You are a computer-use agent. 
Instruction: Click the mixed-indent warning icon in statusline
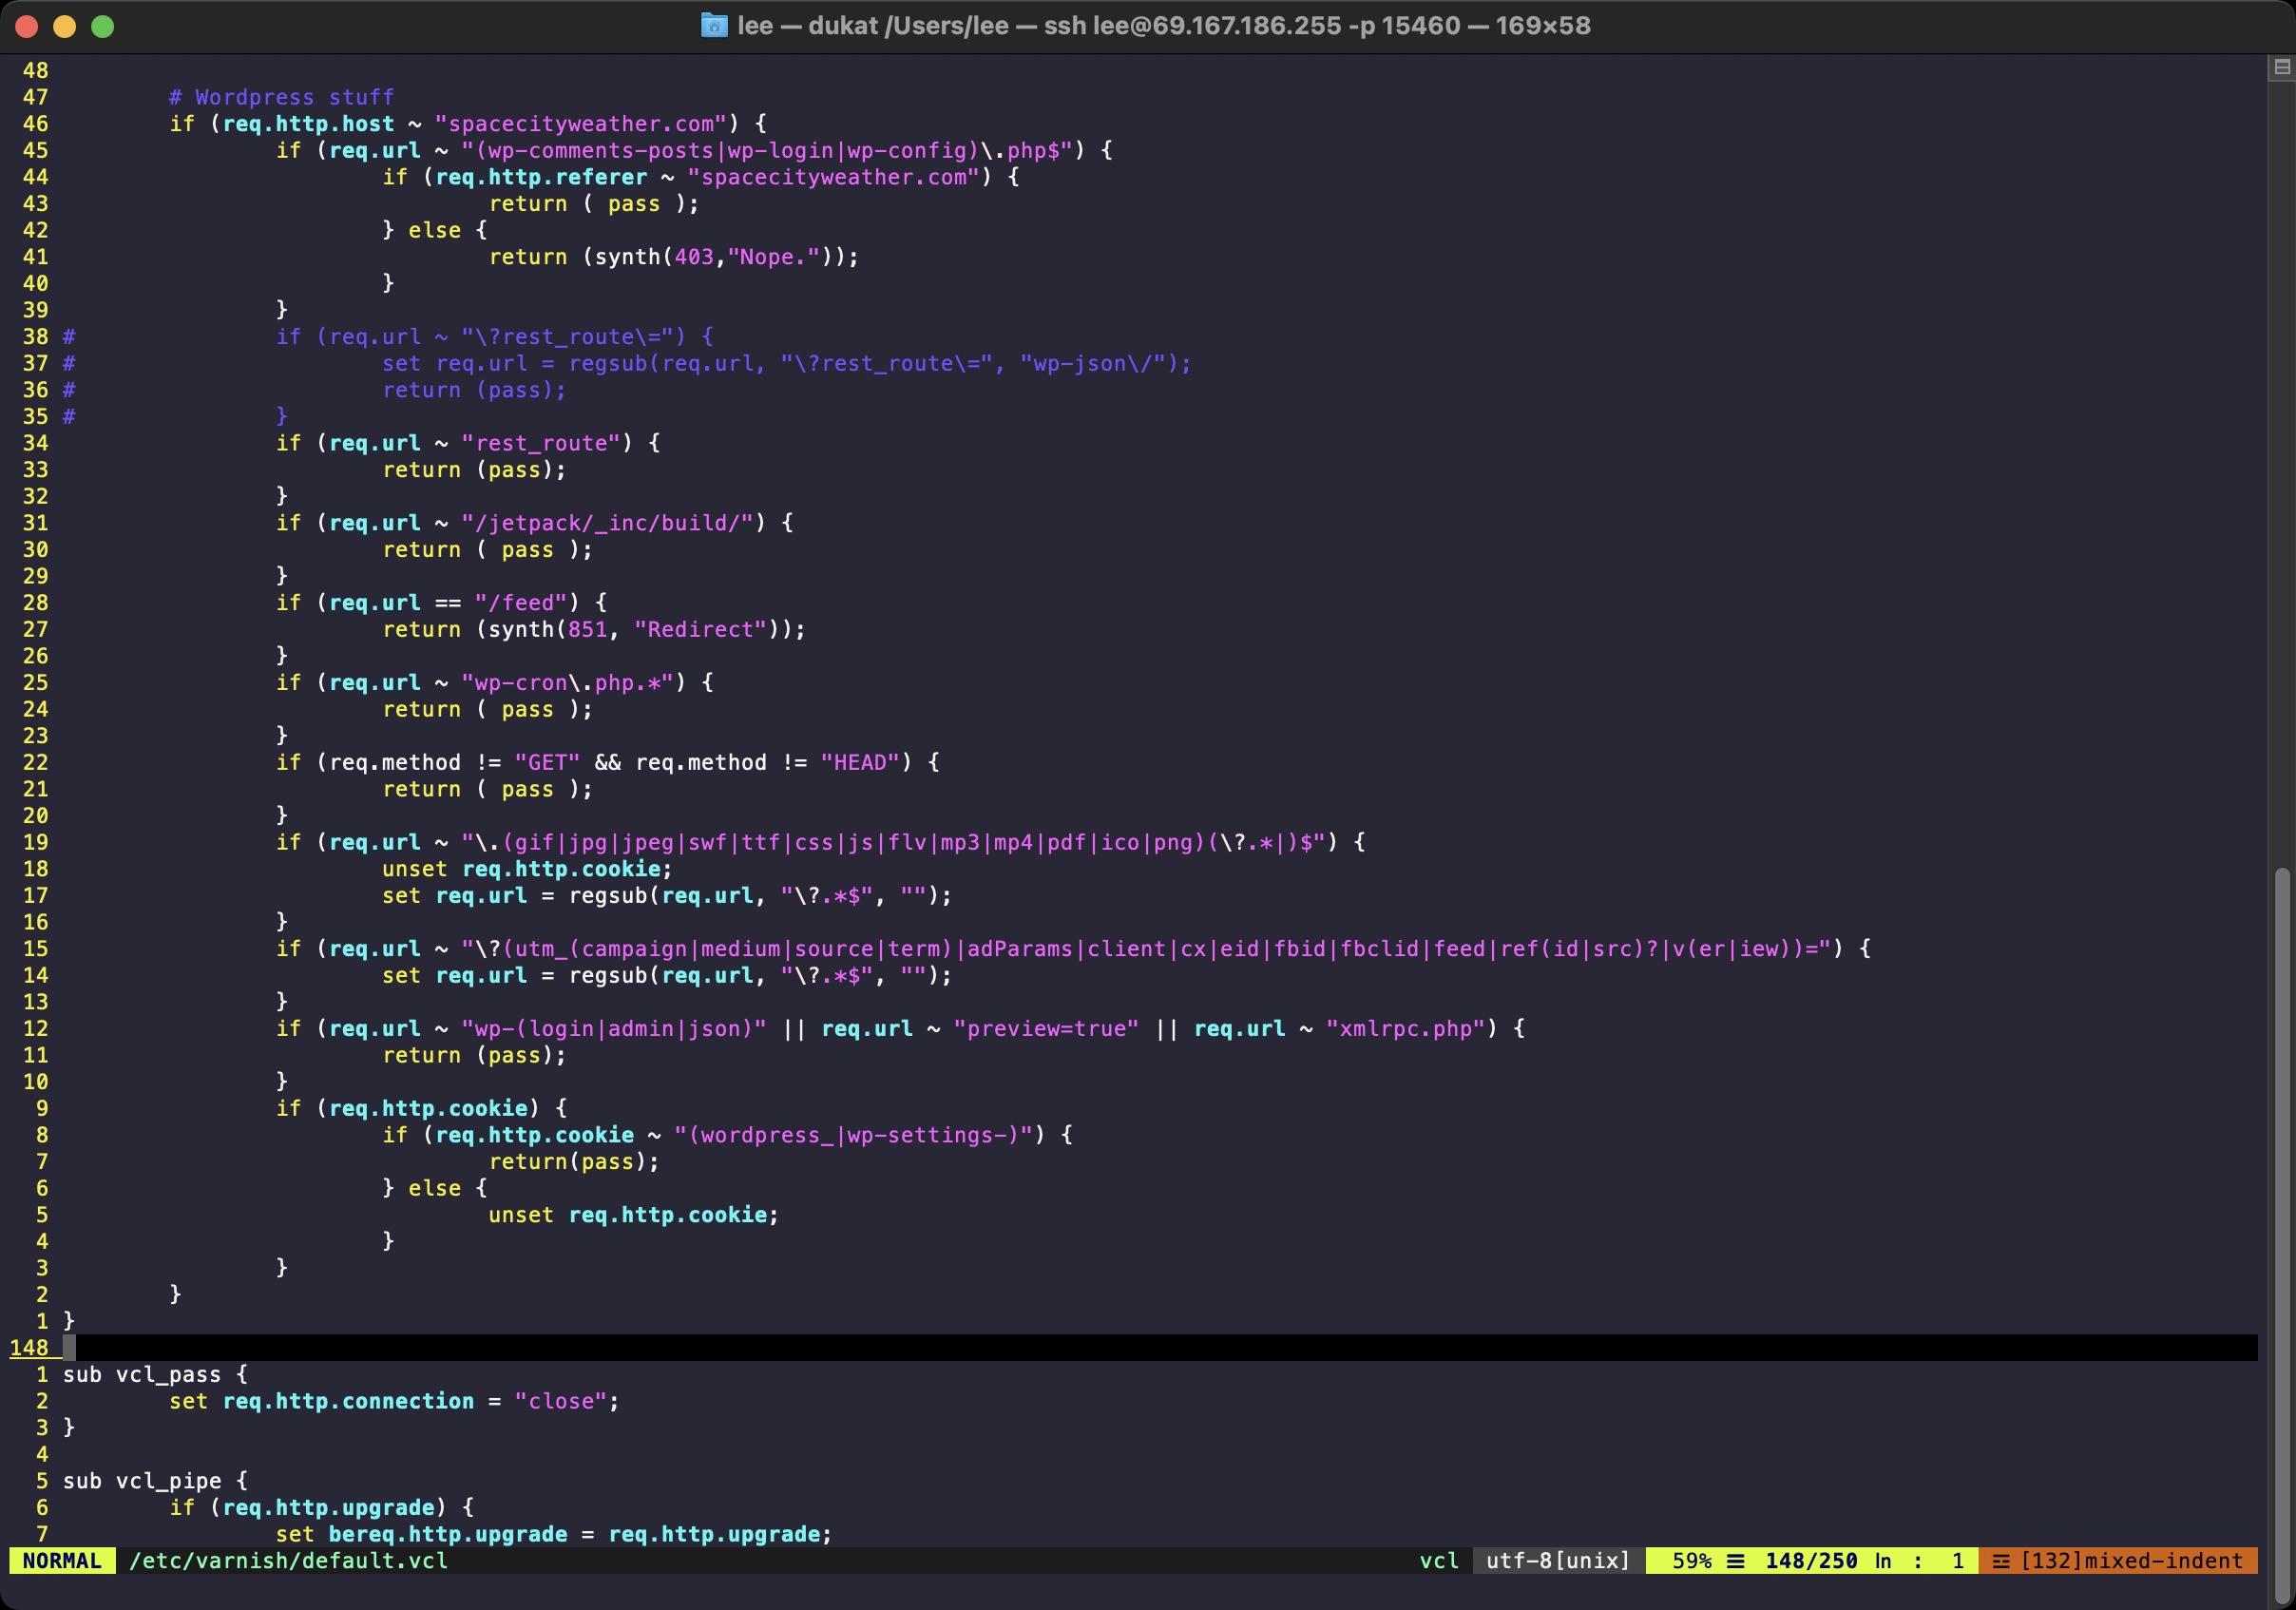pos(2000,1561)
